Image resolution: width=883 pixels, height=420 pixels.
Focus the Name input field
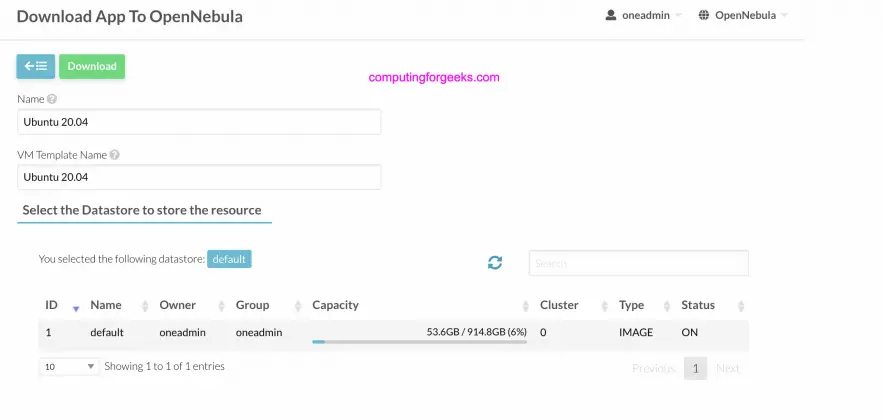pyautogui.click(x=199, y=122)
